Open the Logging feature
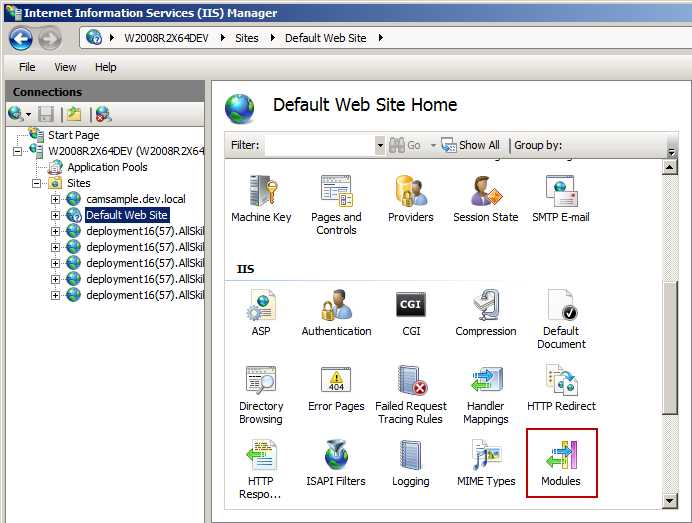 [410, 463]
